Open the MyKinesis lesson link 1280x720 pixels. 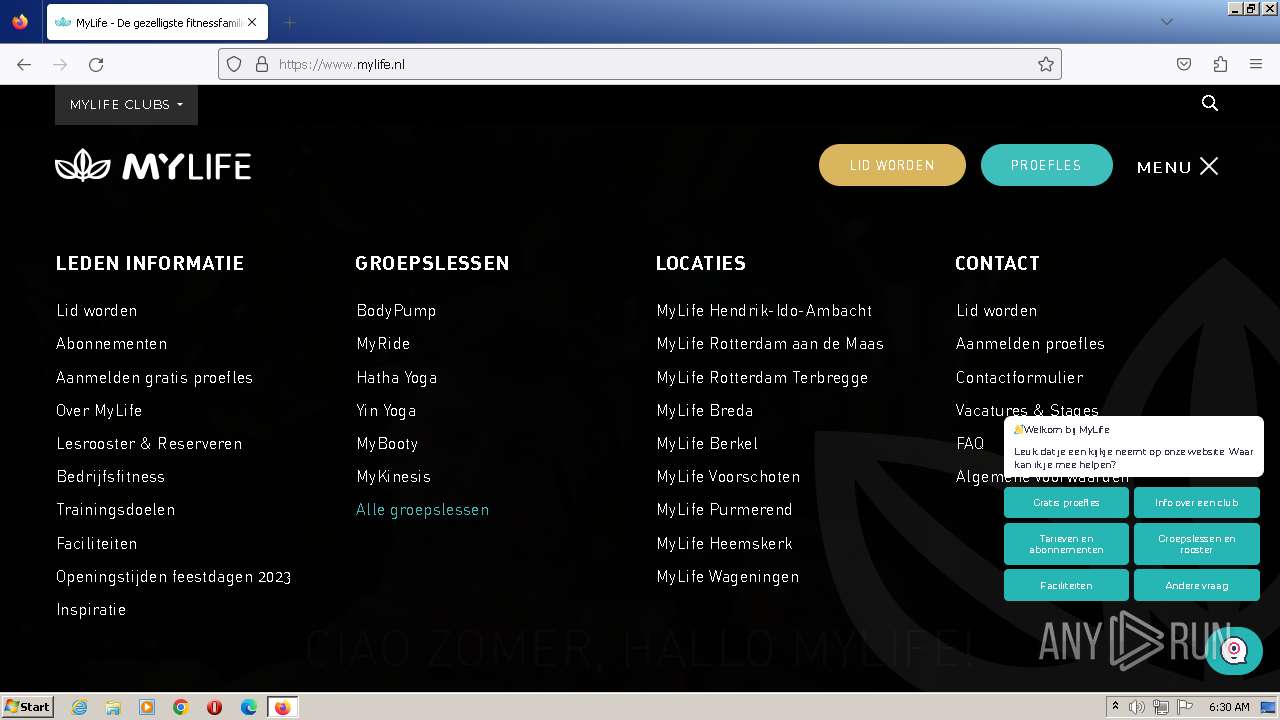pos(394,476)
